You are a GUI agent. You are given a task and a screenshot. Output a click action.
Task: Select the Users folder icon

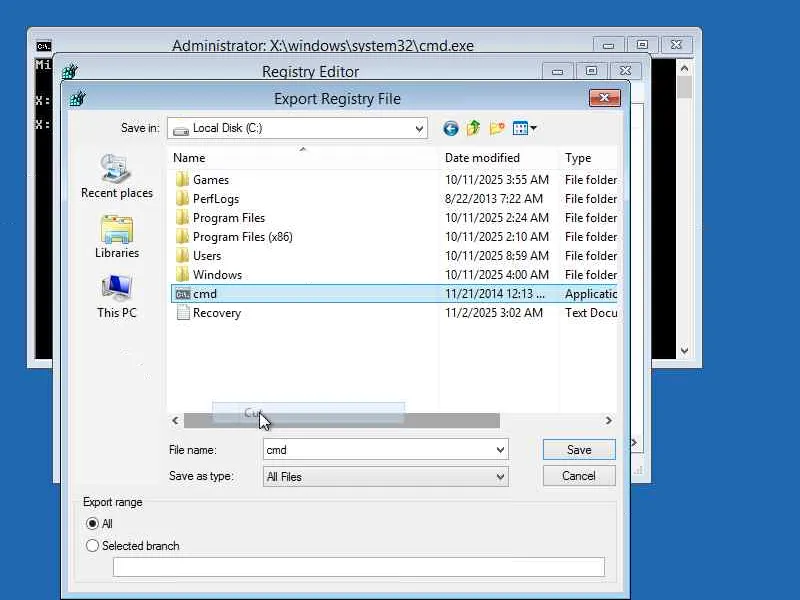tap(182, 255)
